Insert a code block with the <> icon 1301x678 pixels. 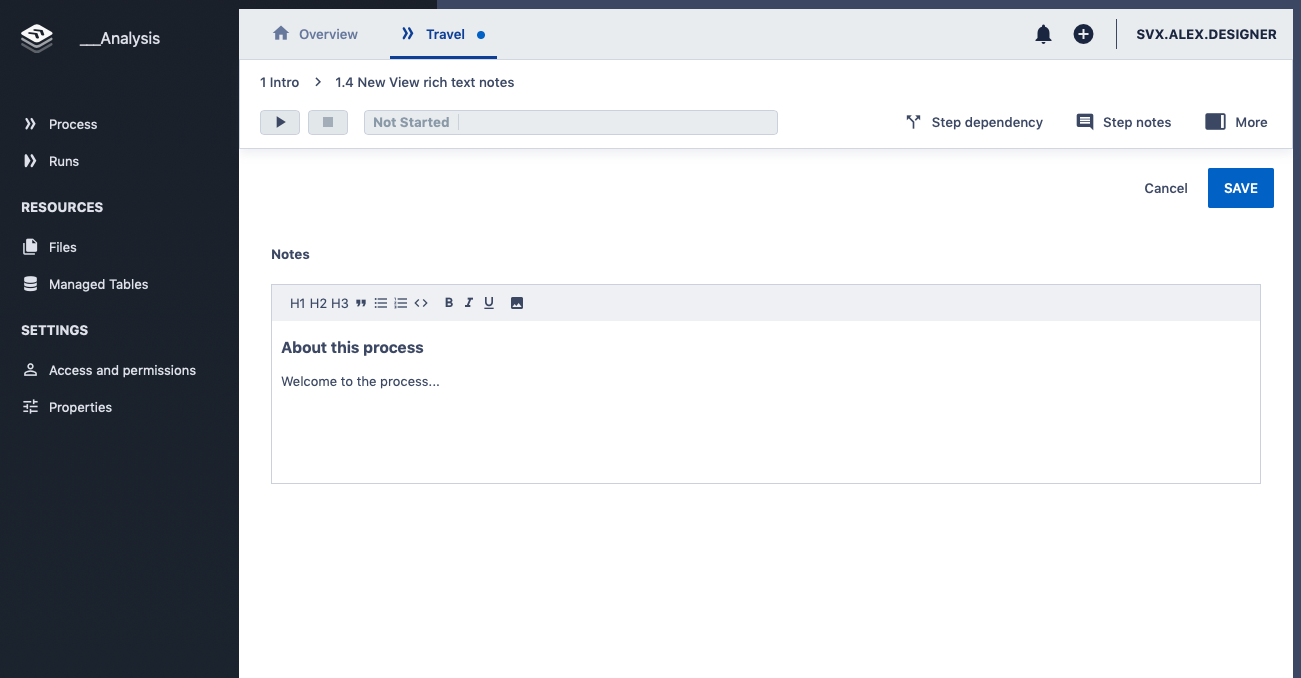click(421, 303)
